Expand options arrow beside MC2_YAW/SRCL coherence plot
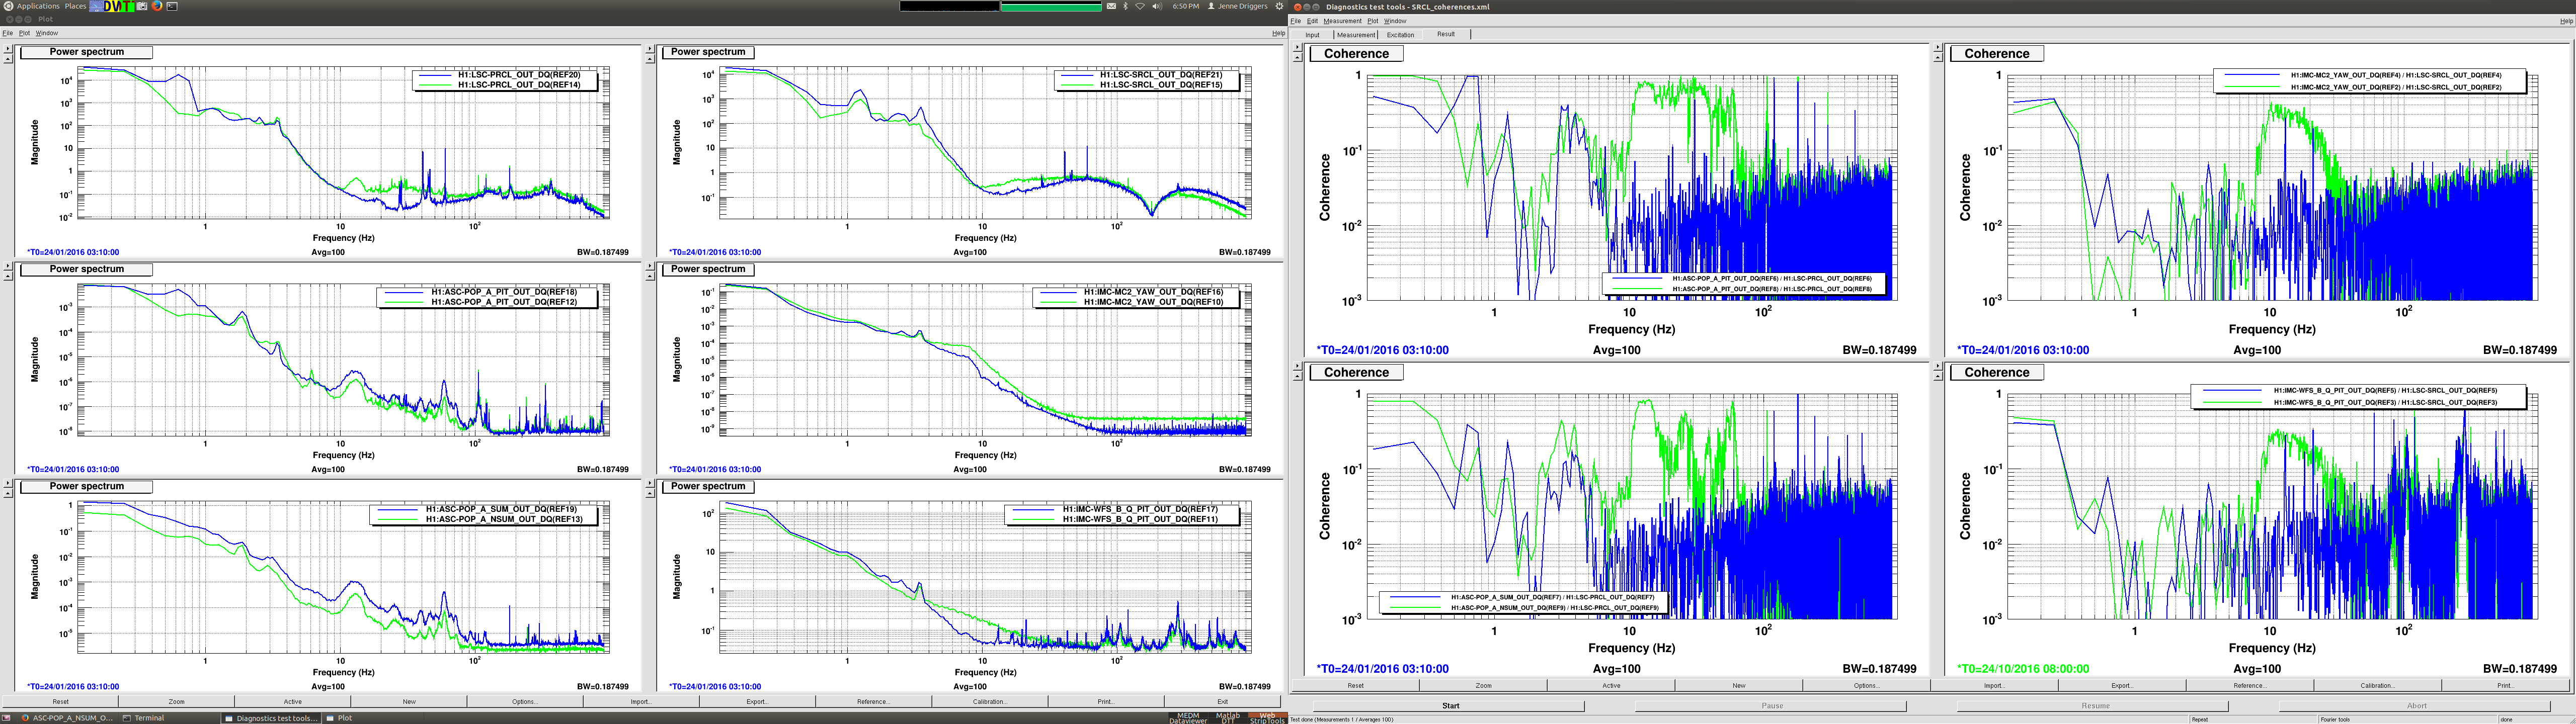Screen dimensions: 2576x724 coord(1938,48)
